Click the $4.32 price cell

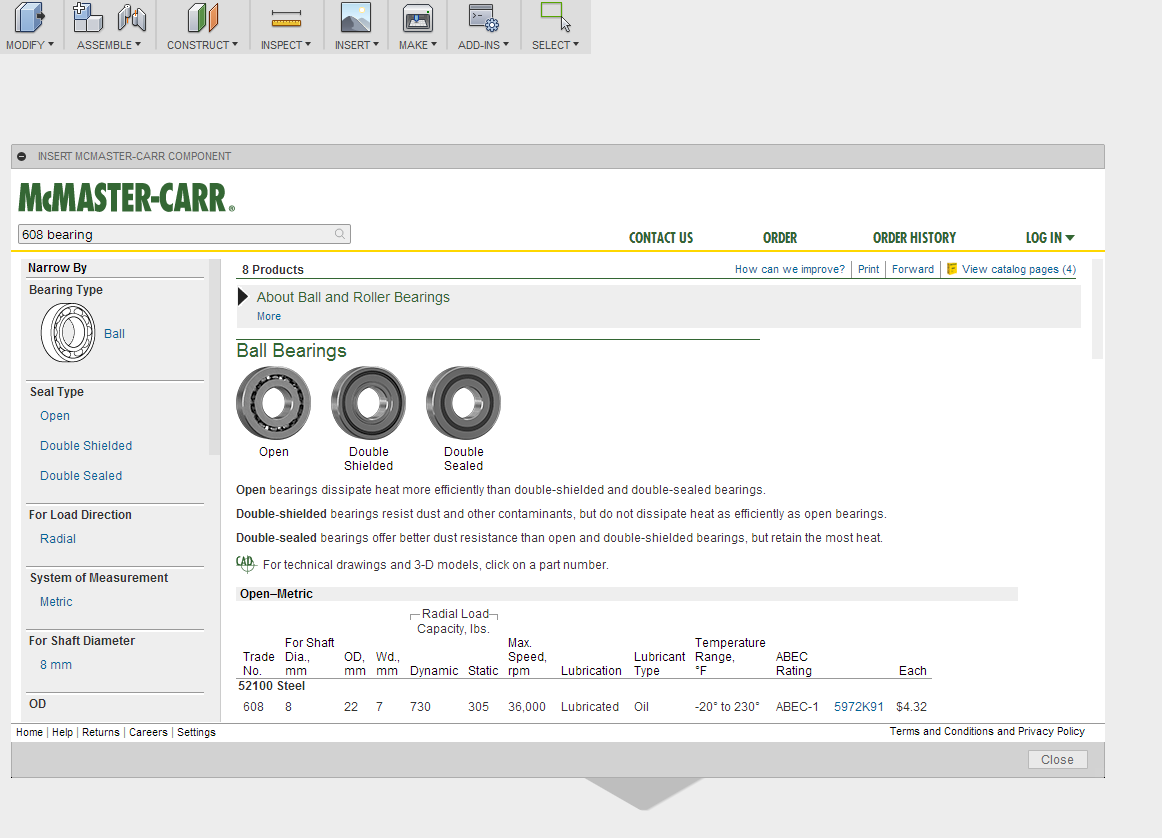(x=911, y=707)
